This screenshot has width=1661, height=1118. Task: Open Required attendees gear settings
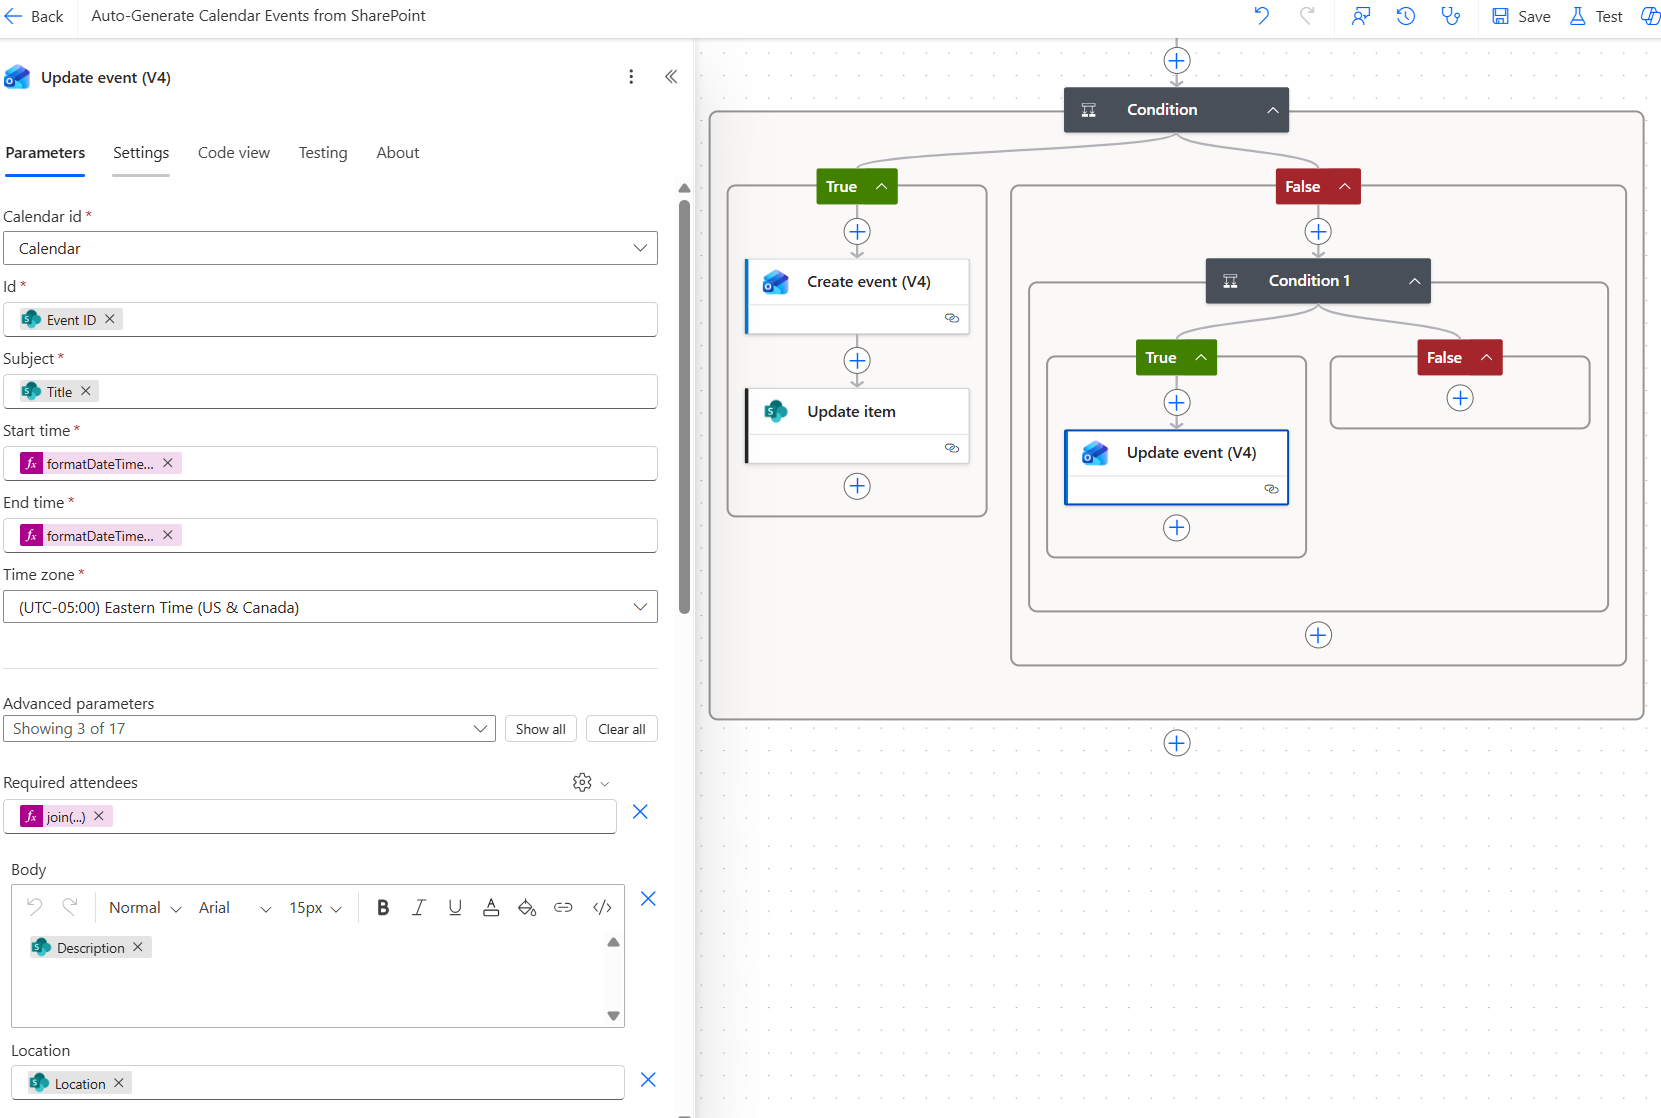[590, 782]
